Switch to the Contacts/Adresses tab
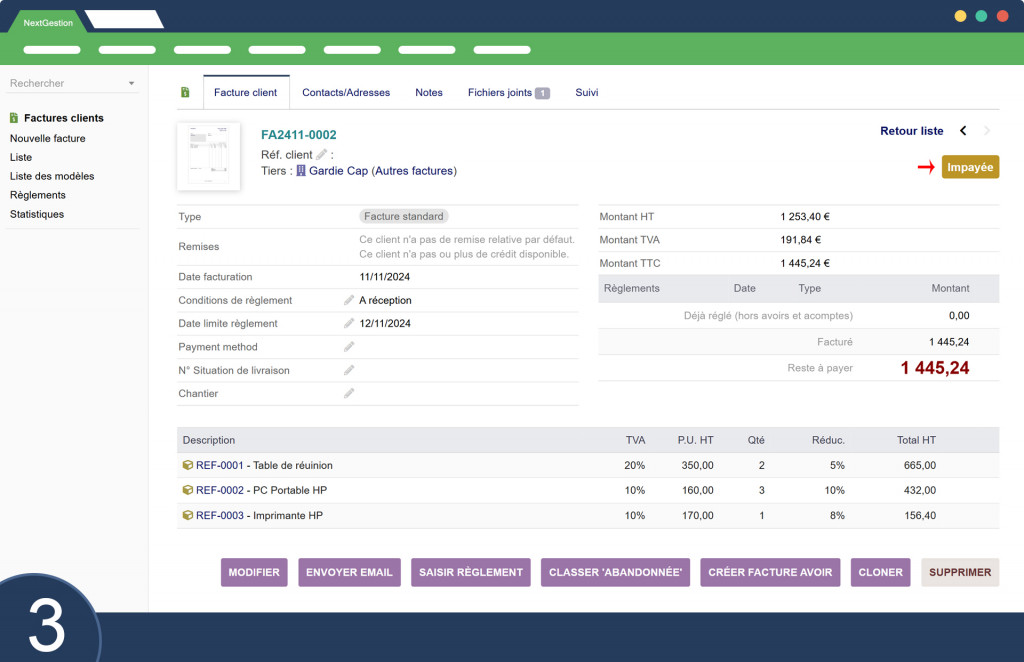 [x=346, y=92]
